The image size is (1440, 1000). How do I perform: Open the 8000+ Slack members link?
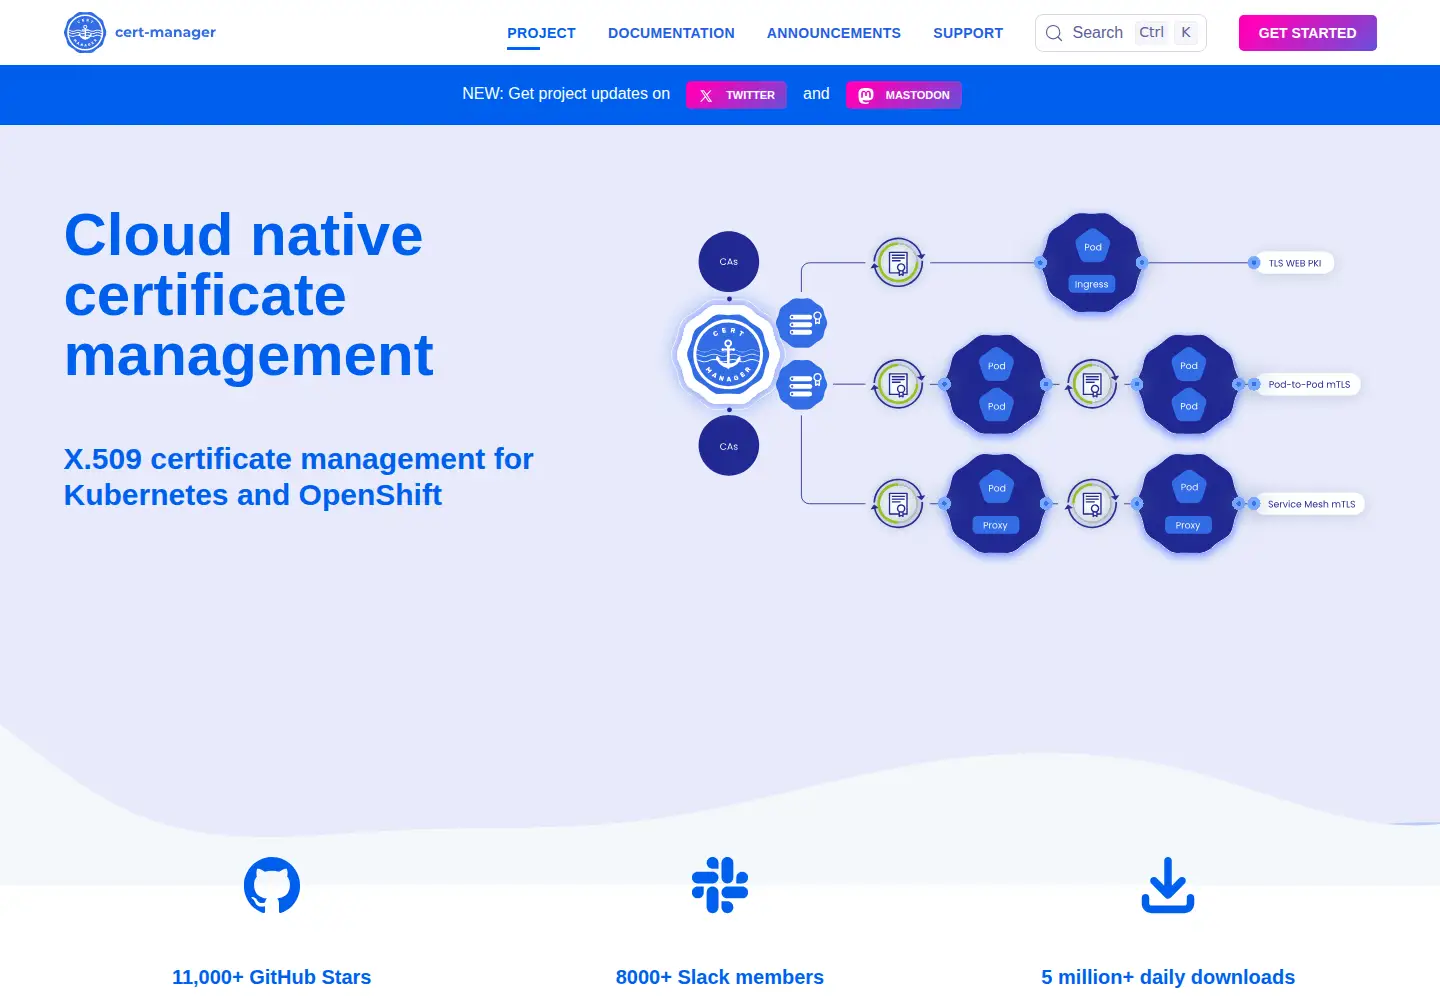[720, 977]
